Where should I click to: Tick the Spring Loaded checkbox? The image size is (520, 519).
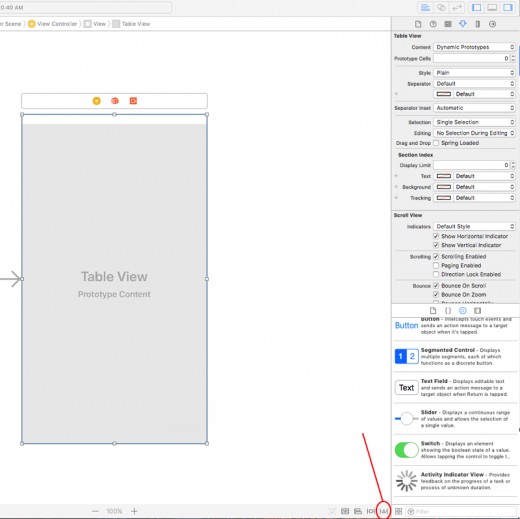click(436, 143)
